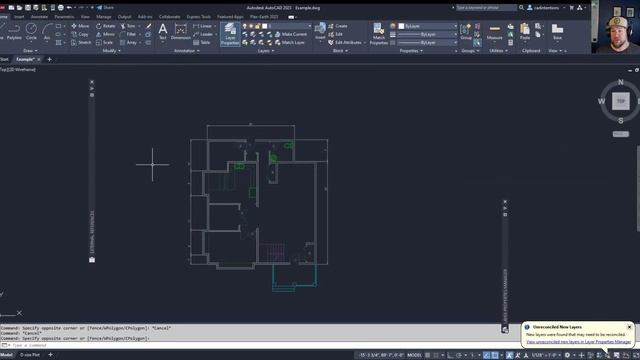The width and height of the screenshot is (640, 360).
Task: Toggle polar tracking in status bar
Action: click(459, 355)
